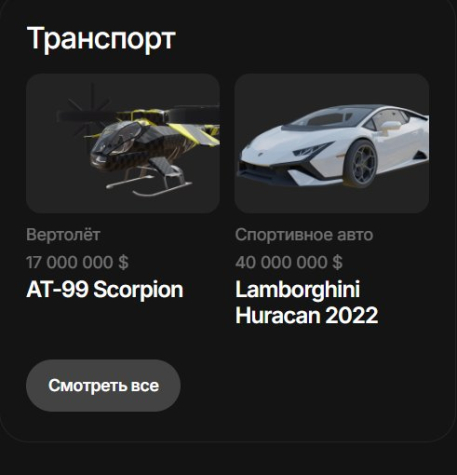Click the 40 000 000 $ price
457x475 pixels.
coord(289,262)
